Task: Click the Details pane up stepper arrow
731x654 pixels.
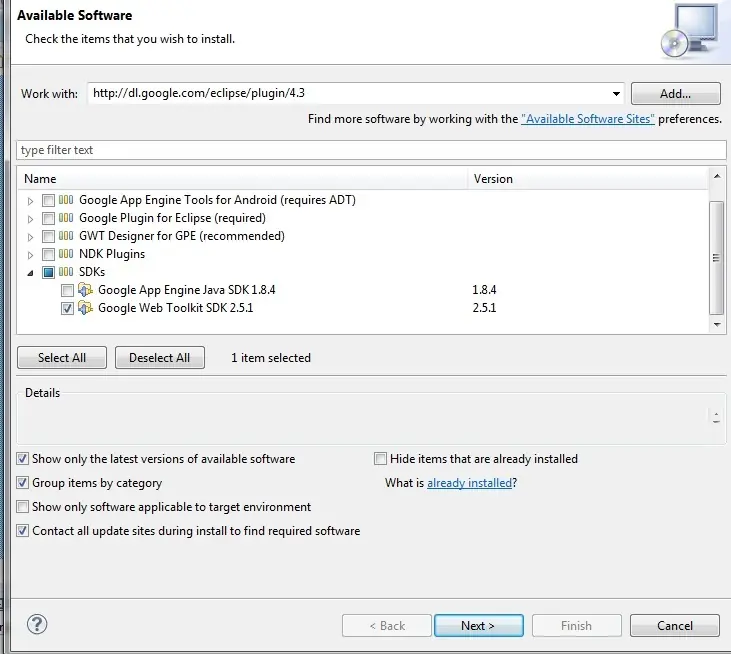Action: [716, 413]
